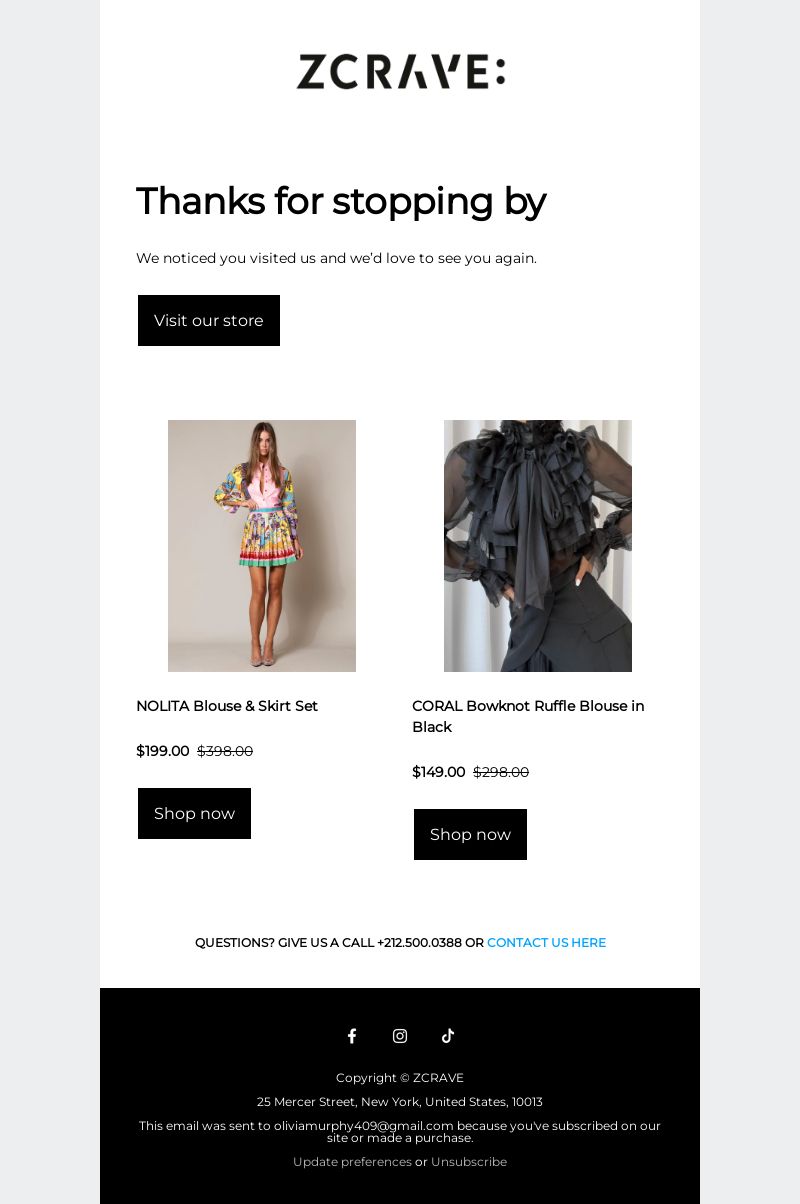
Task: Click the ZCRAVE logo at top
Action: point(400,72)
